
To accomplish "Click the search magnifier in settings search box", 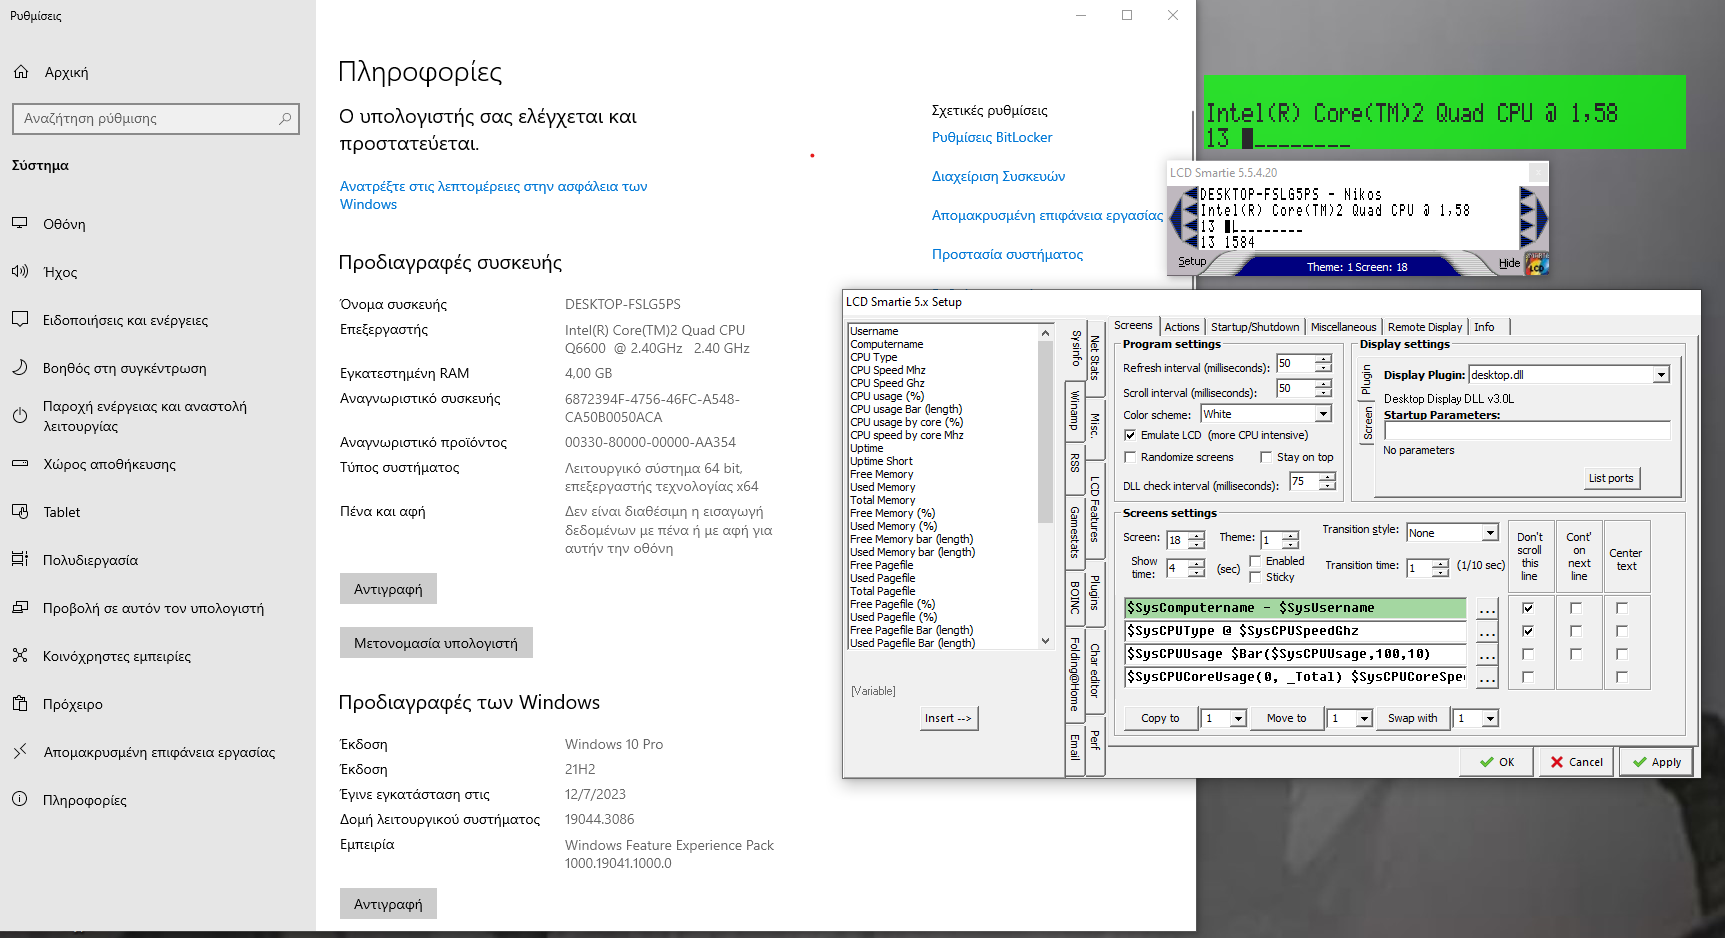I will pos(284,119).
